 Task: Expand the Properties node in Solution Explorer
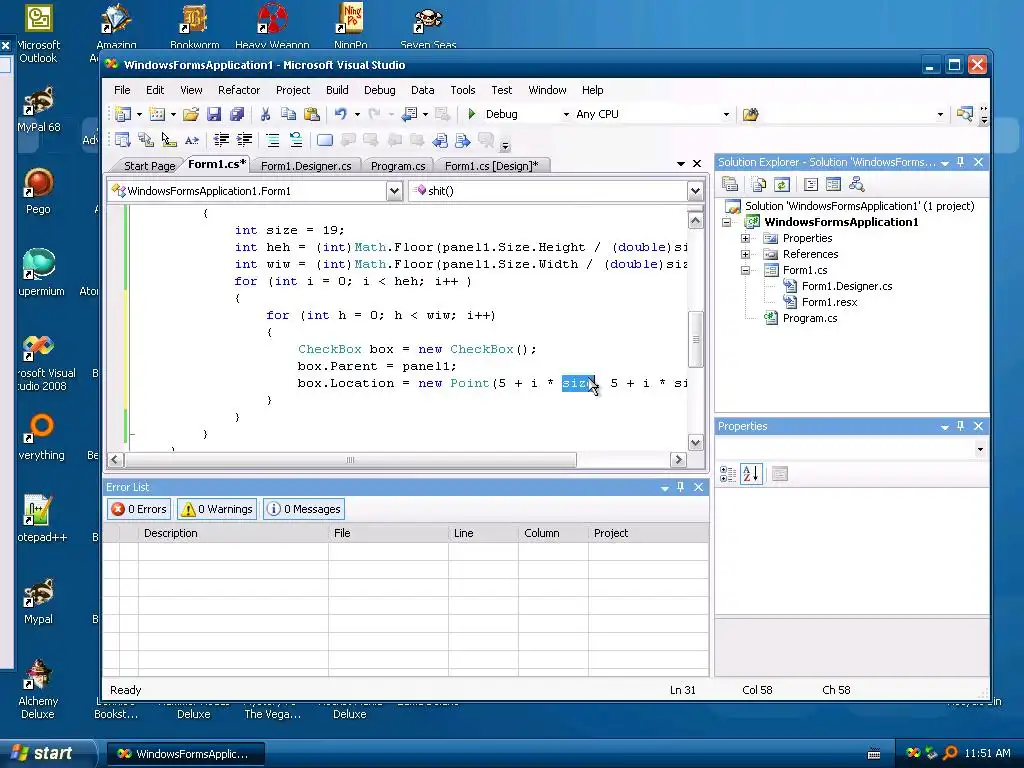click(745, 238)
